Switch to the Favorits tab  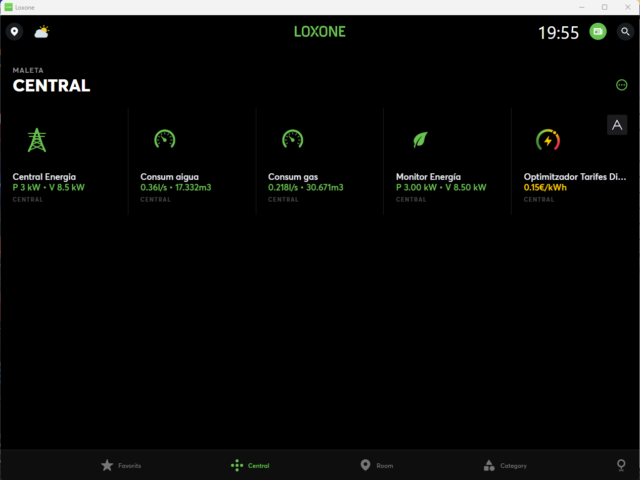tap(121, 465)
